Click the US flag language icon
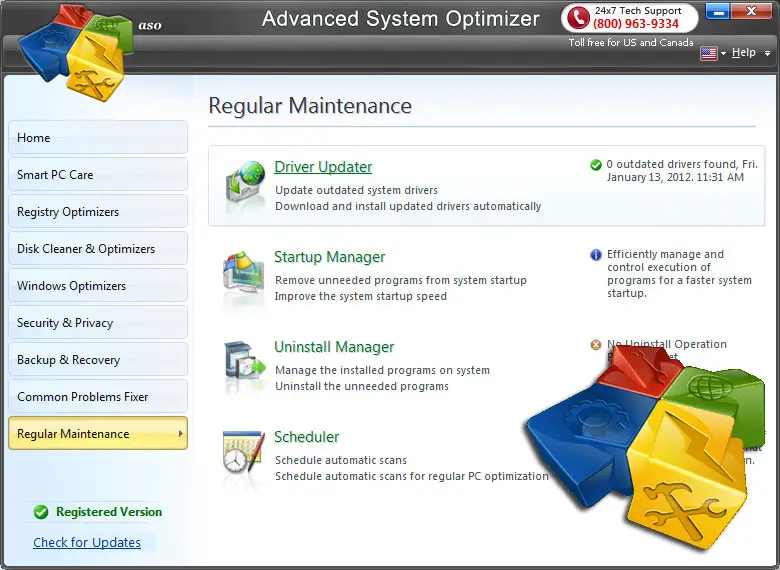The image size is (780, 570). (708, 53)
